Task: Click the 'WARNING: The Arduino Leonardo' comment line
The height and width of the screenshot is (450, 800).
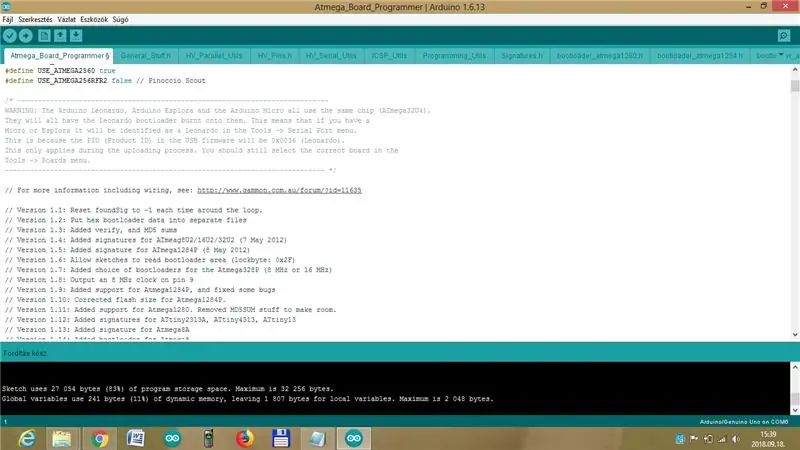Action: [x=218, y=111]
